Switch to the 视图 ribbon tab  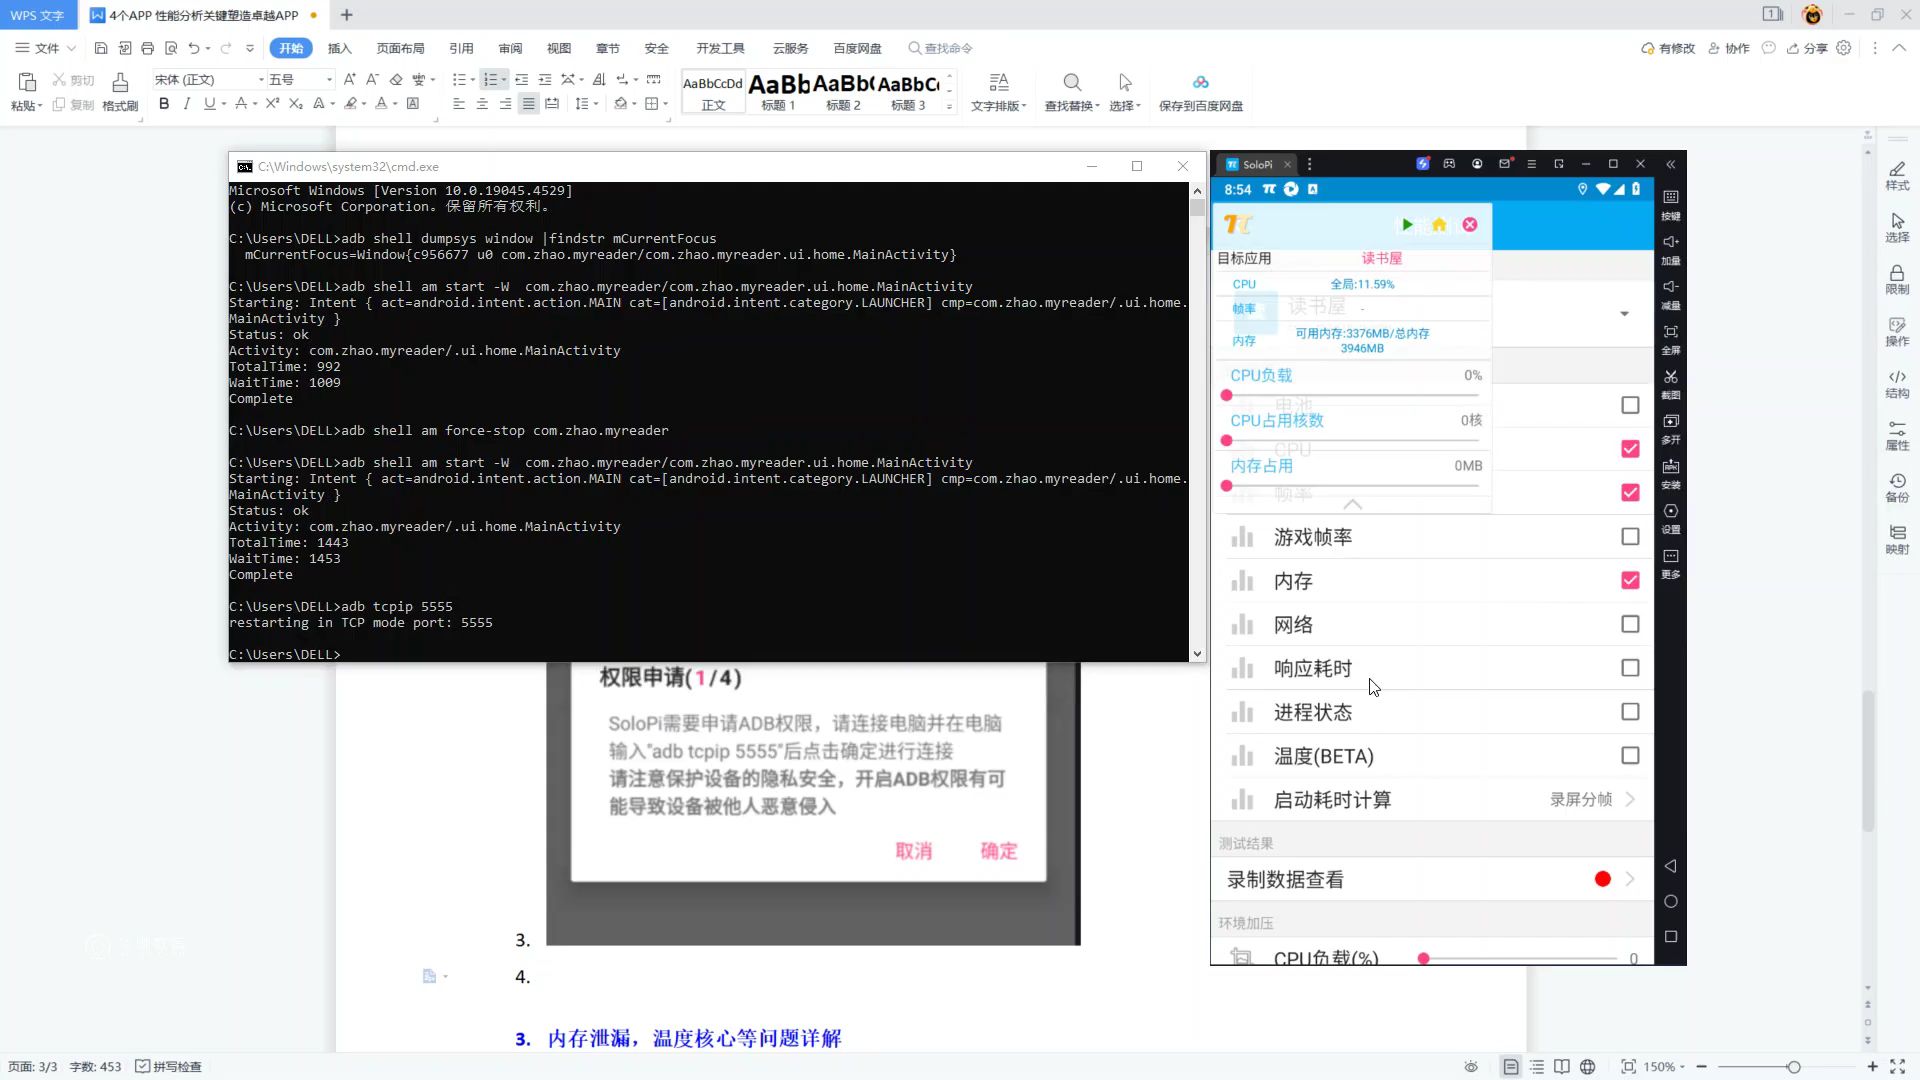[x=559, y=48]
